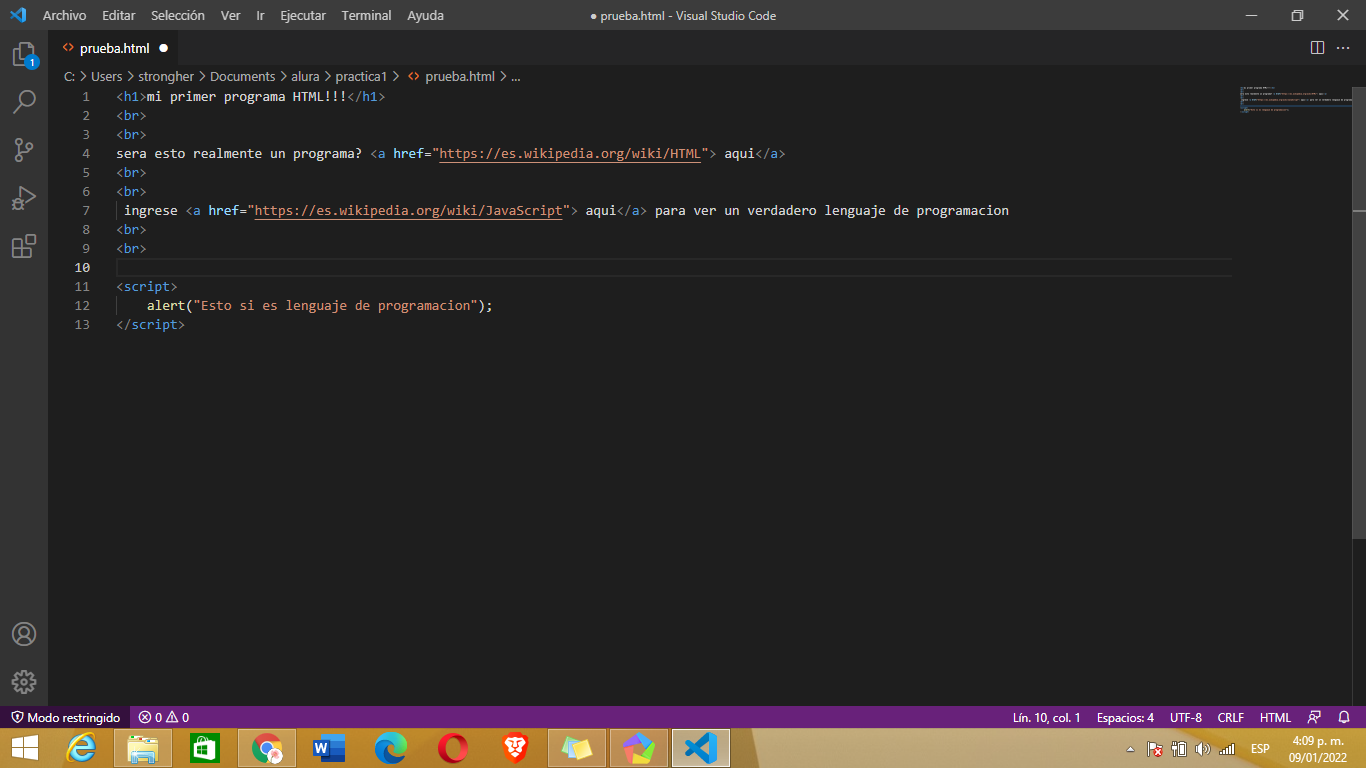
Task: Open the Accounts menu icon
Action: 24,634
